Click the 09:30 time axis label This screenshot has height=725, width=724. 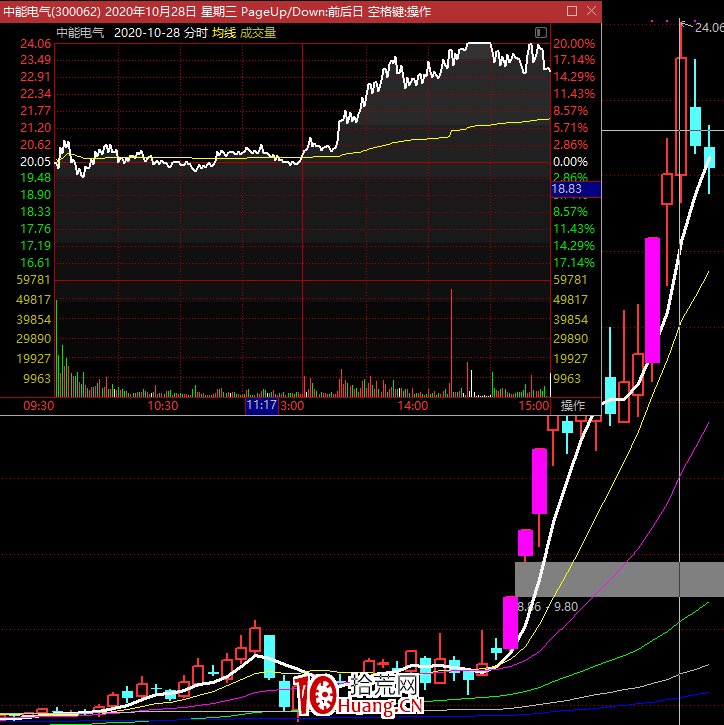[39, 406]
